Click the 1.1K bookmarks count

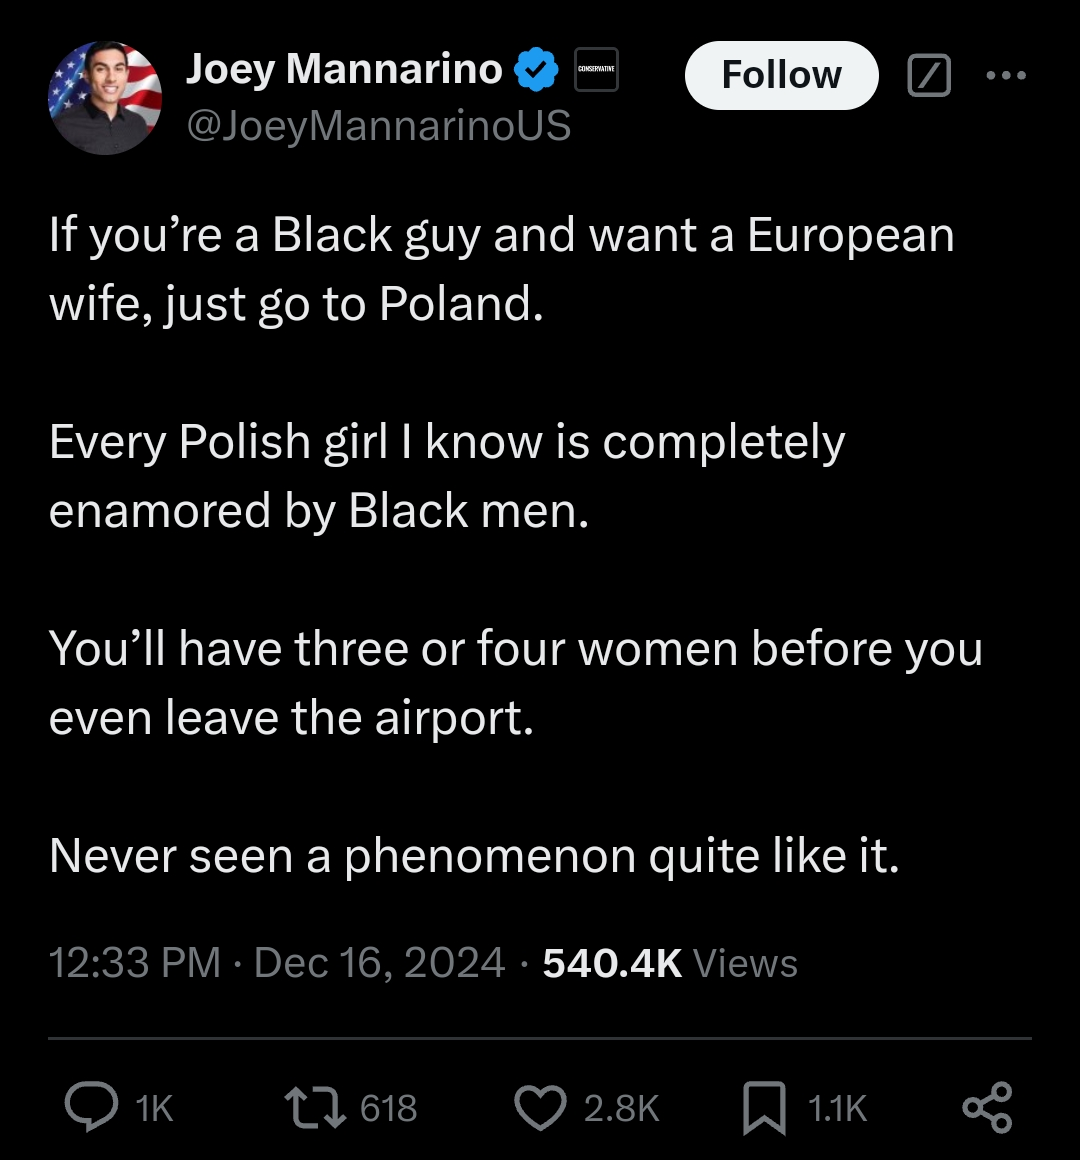tap(837, 1109)
